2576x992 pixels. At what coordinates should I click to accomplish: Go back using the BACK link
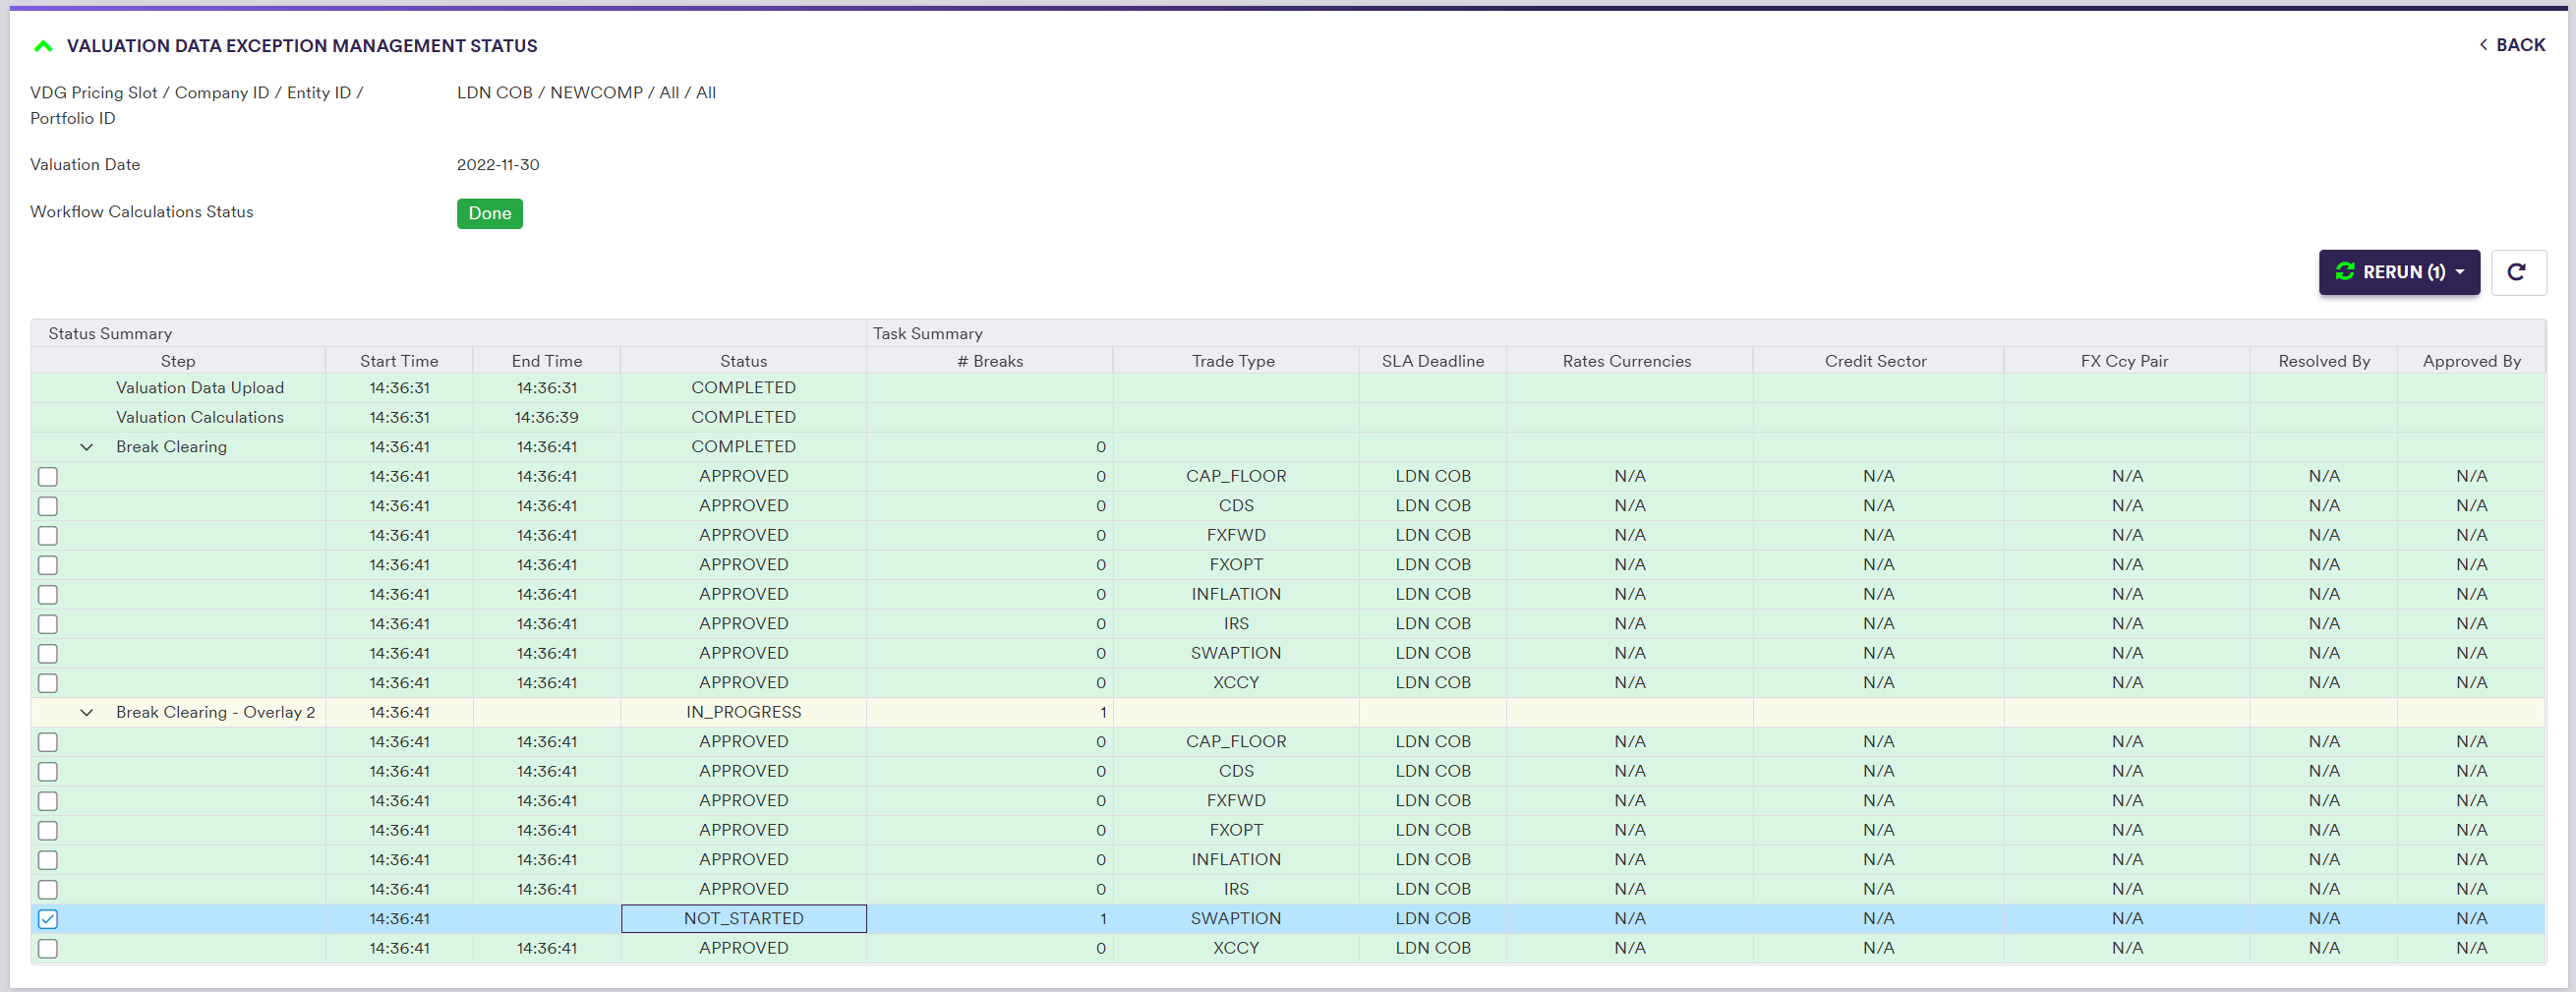(x=2511, y=45)
